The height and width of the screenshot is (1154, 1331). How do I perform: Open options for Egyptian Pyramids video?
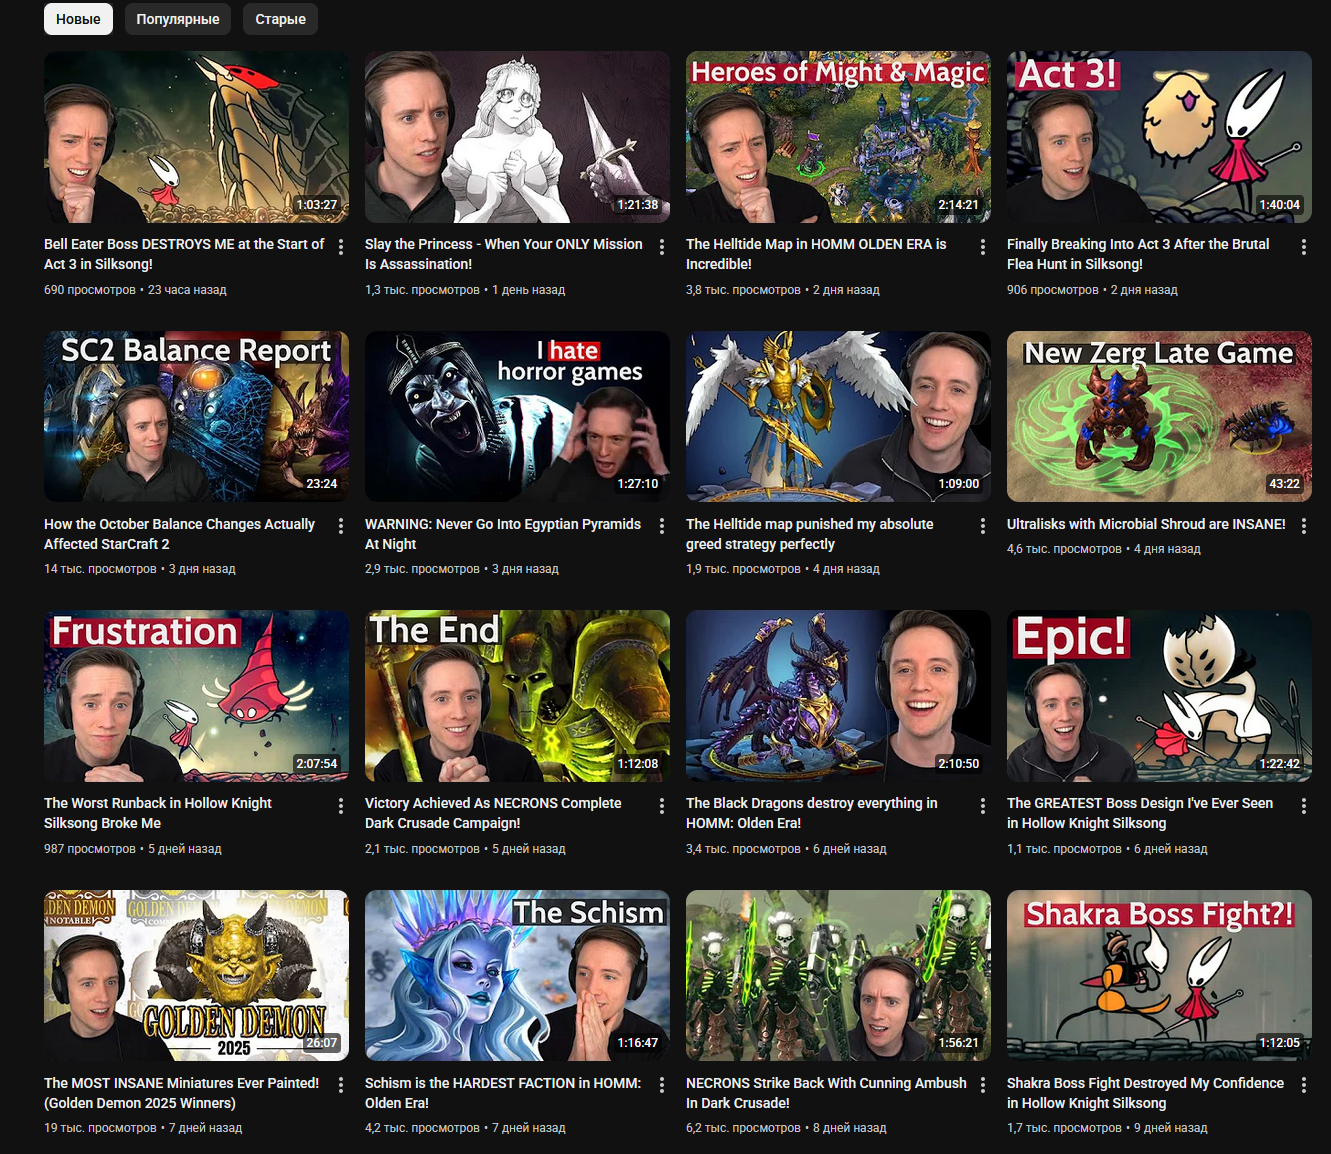click(662, 526)
